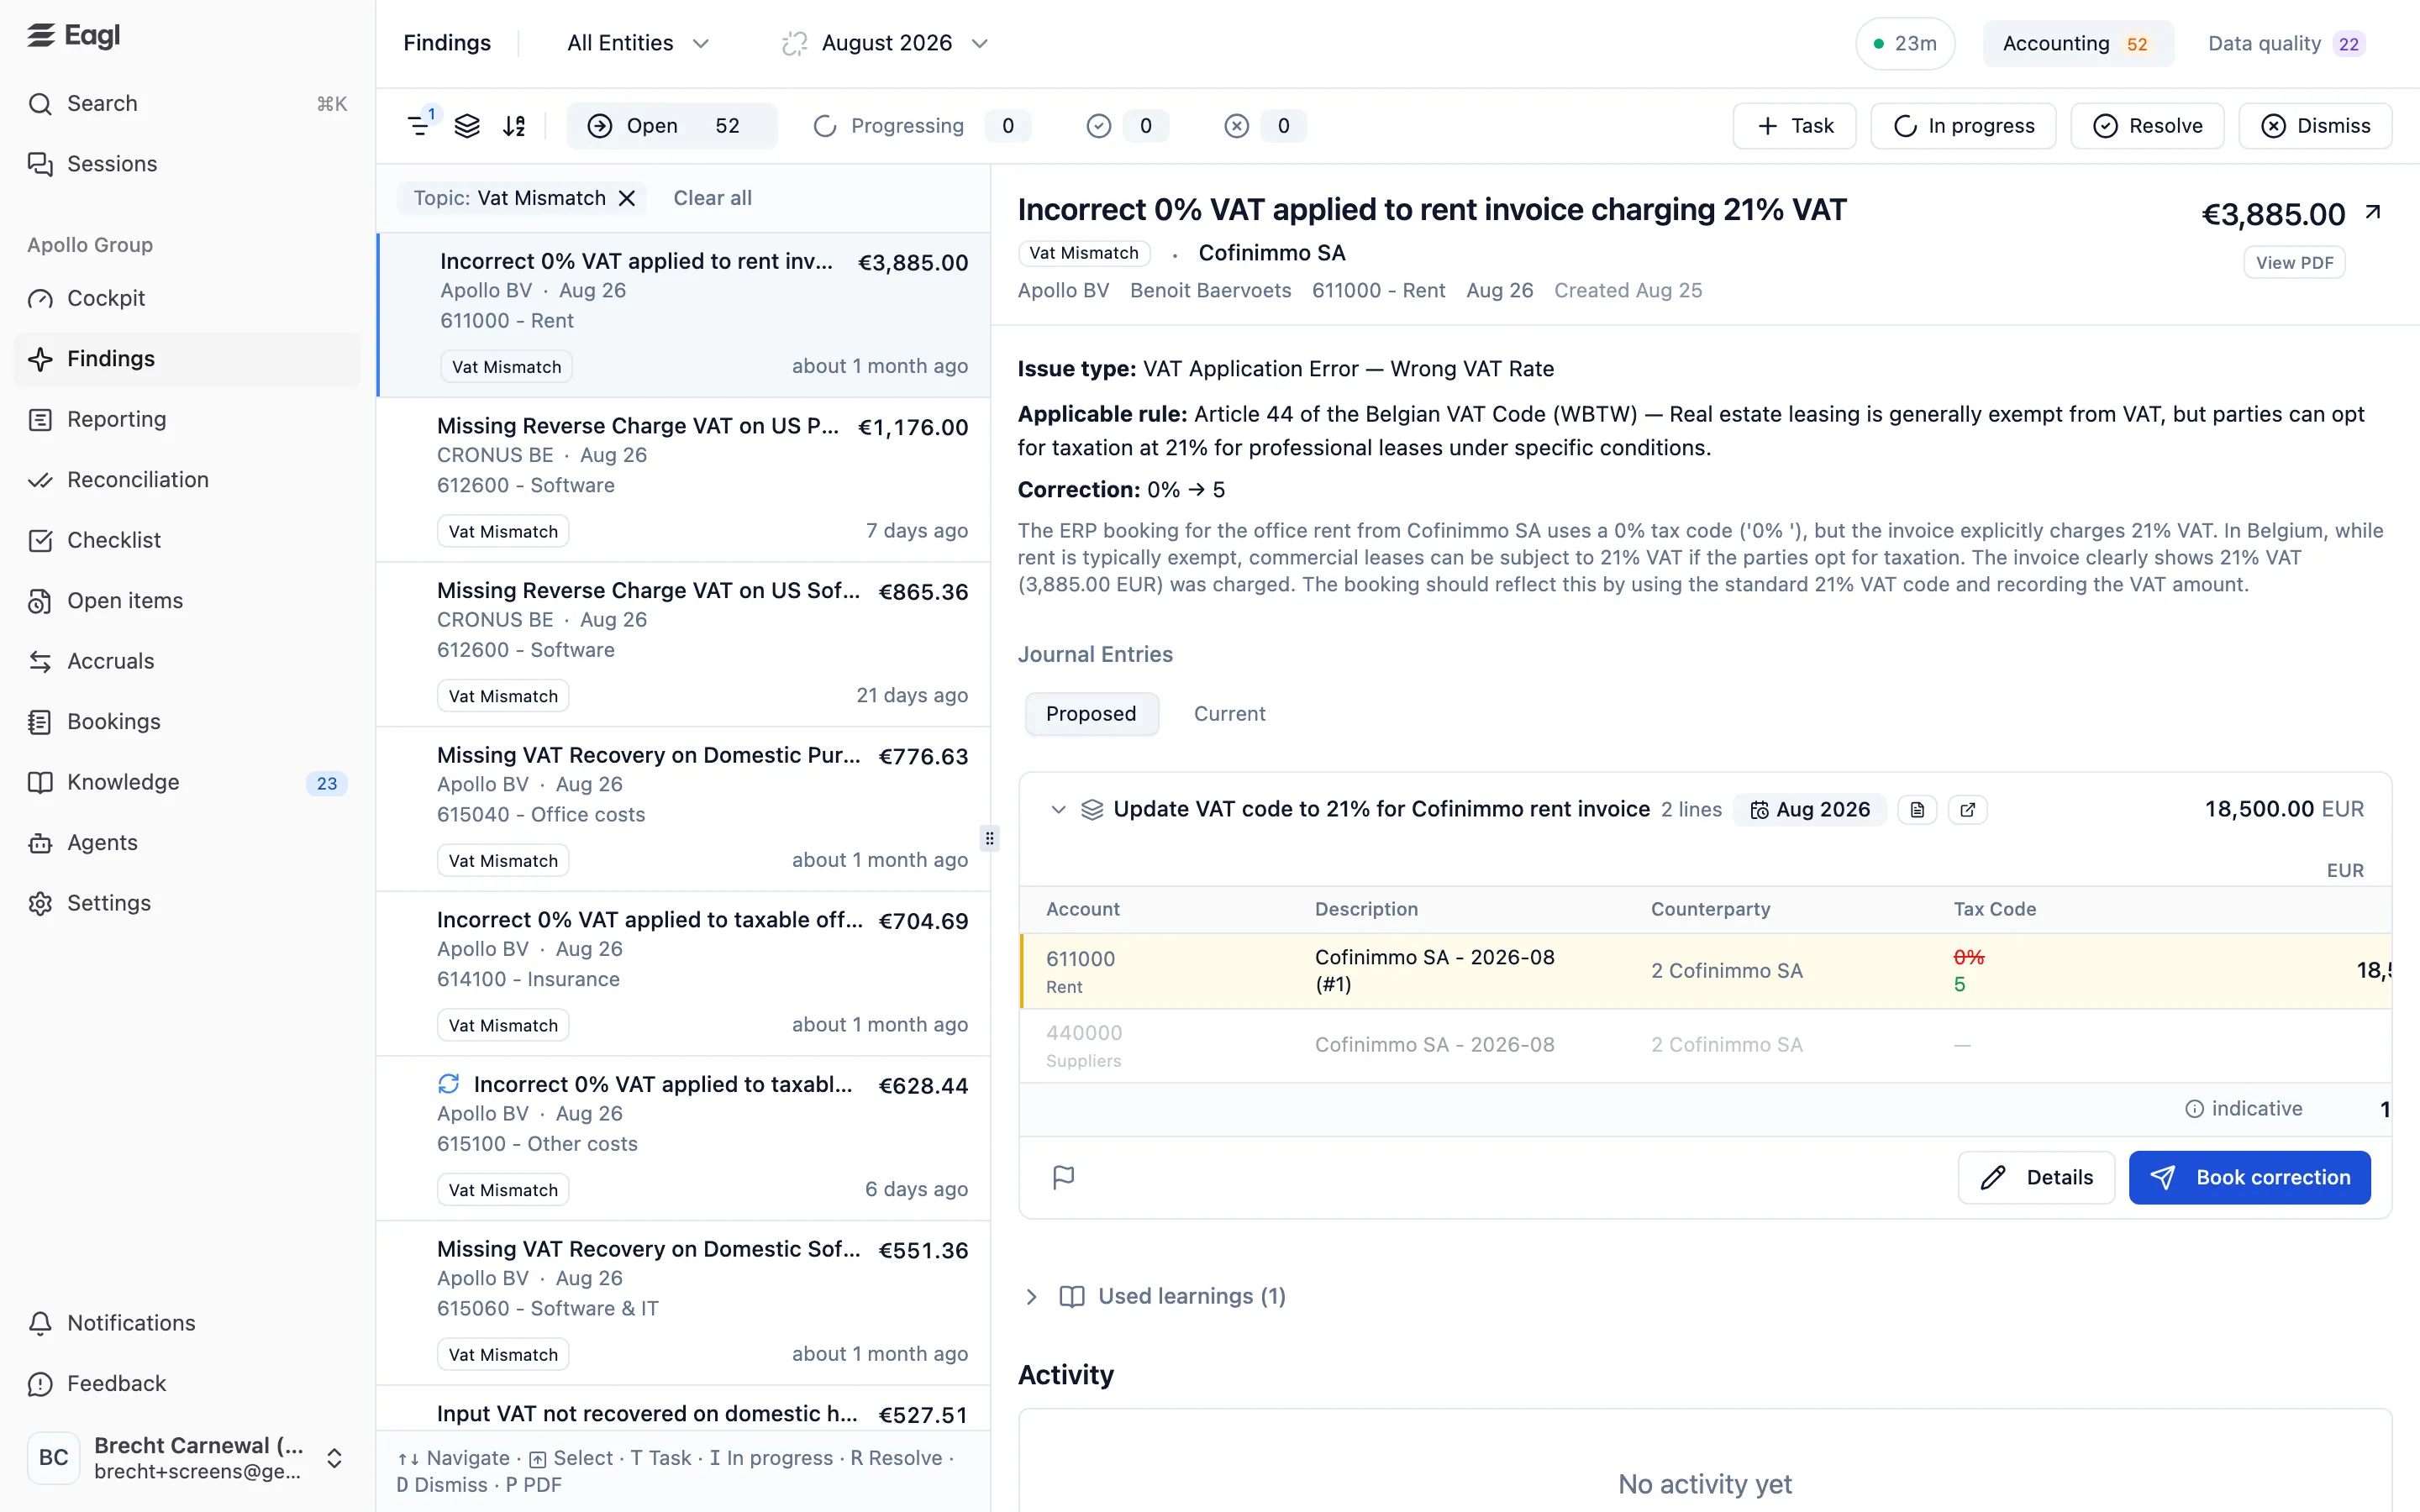Switch to the Data quality tab
This screenshot has width=2420, height=1512.
pos(2285,43)
